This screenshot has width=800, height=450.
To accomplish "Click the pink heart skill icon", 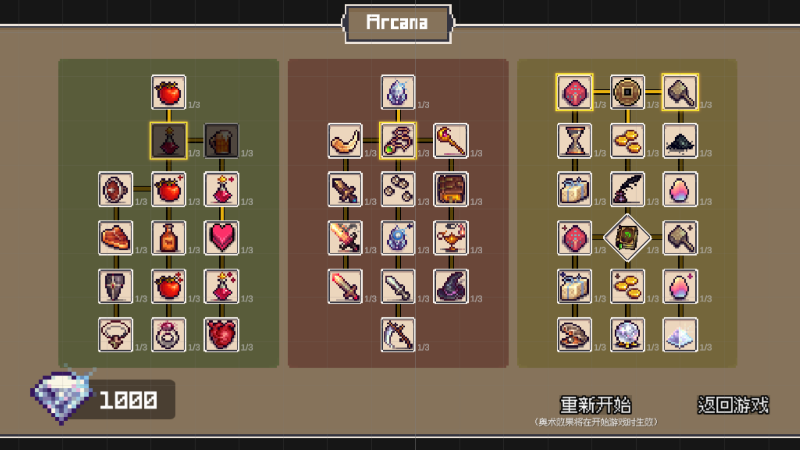I will tap(221, 238).
